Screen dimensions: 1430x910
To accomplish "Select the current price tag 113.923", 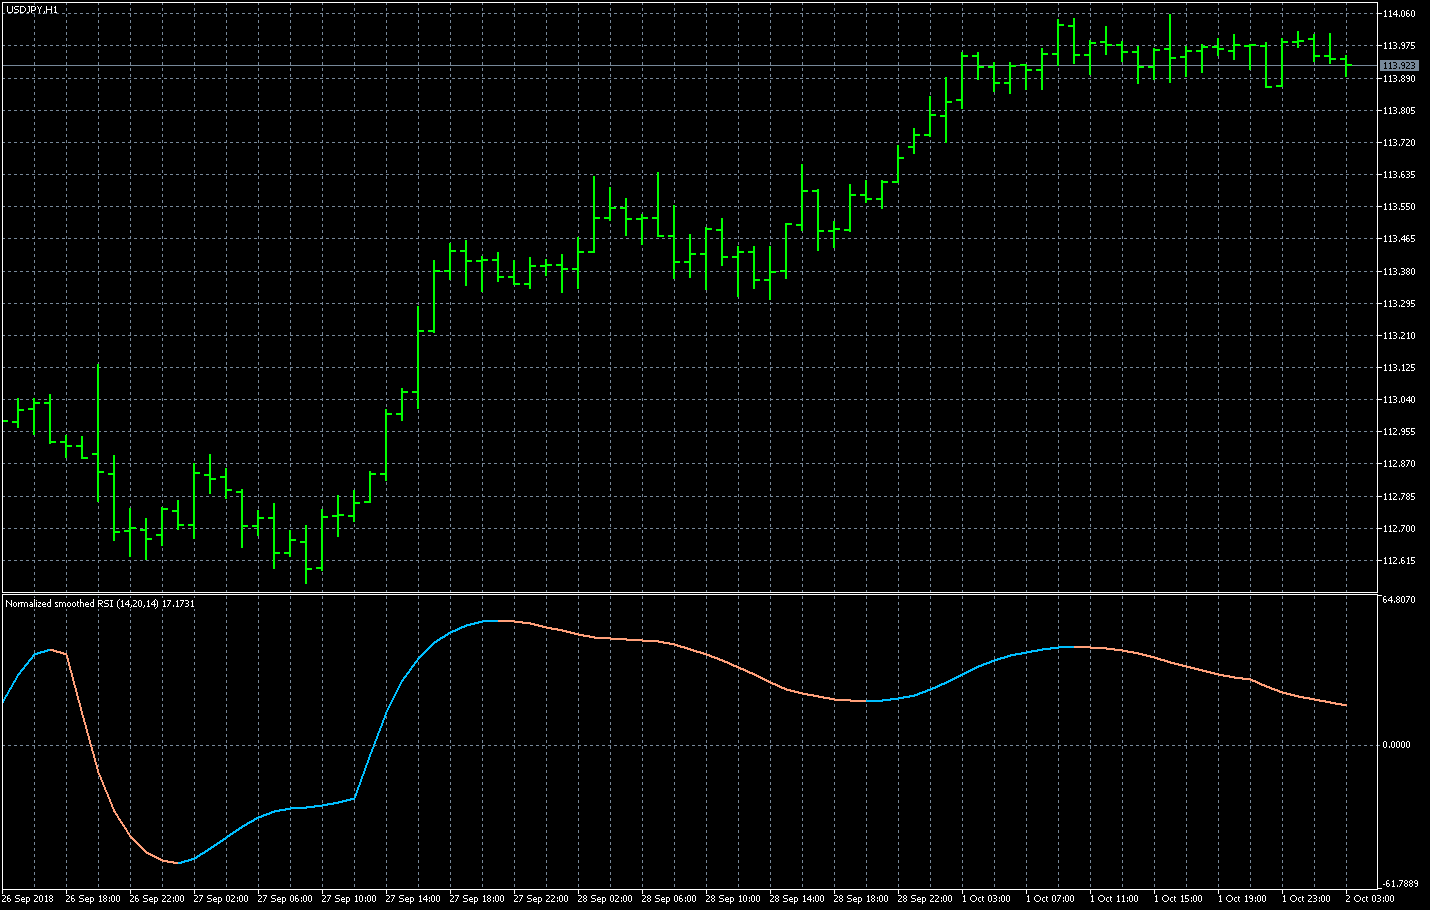I will coord(1398,66).
